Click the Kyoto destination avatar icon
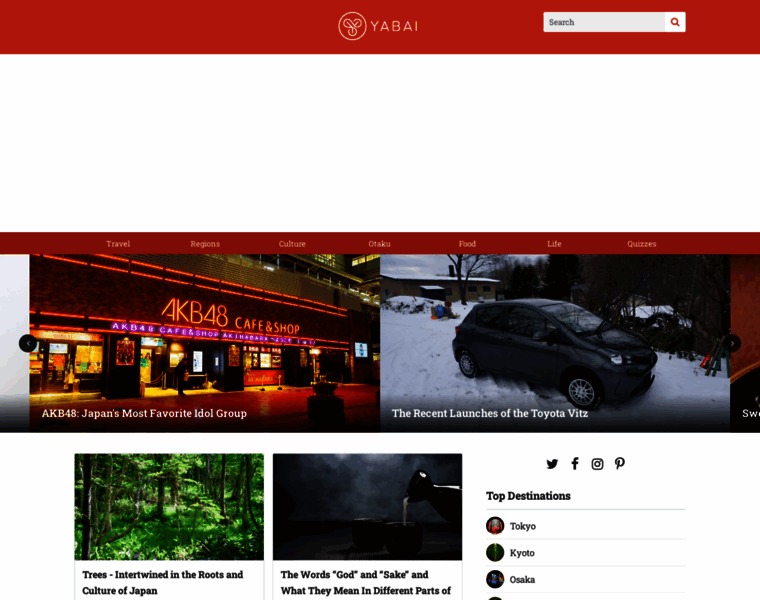This screenshot has width=760, height=600. [x=495, y=553]
